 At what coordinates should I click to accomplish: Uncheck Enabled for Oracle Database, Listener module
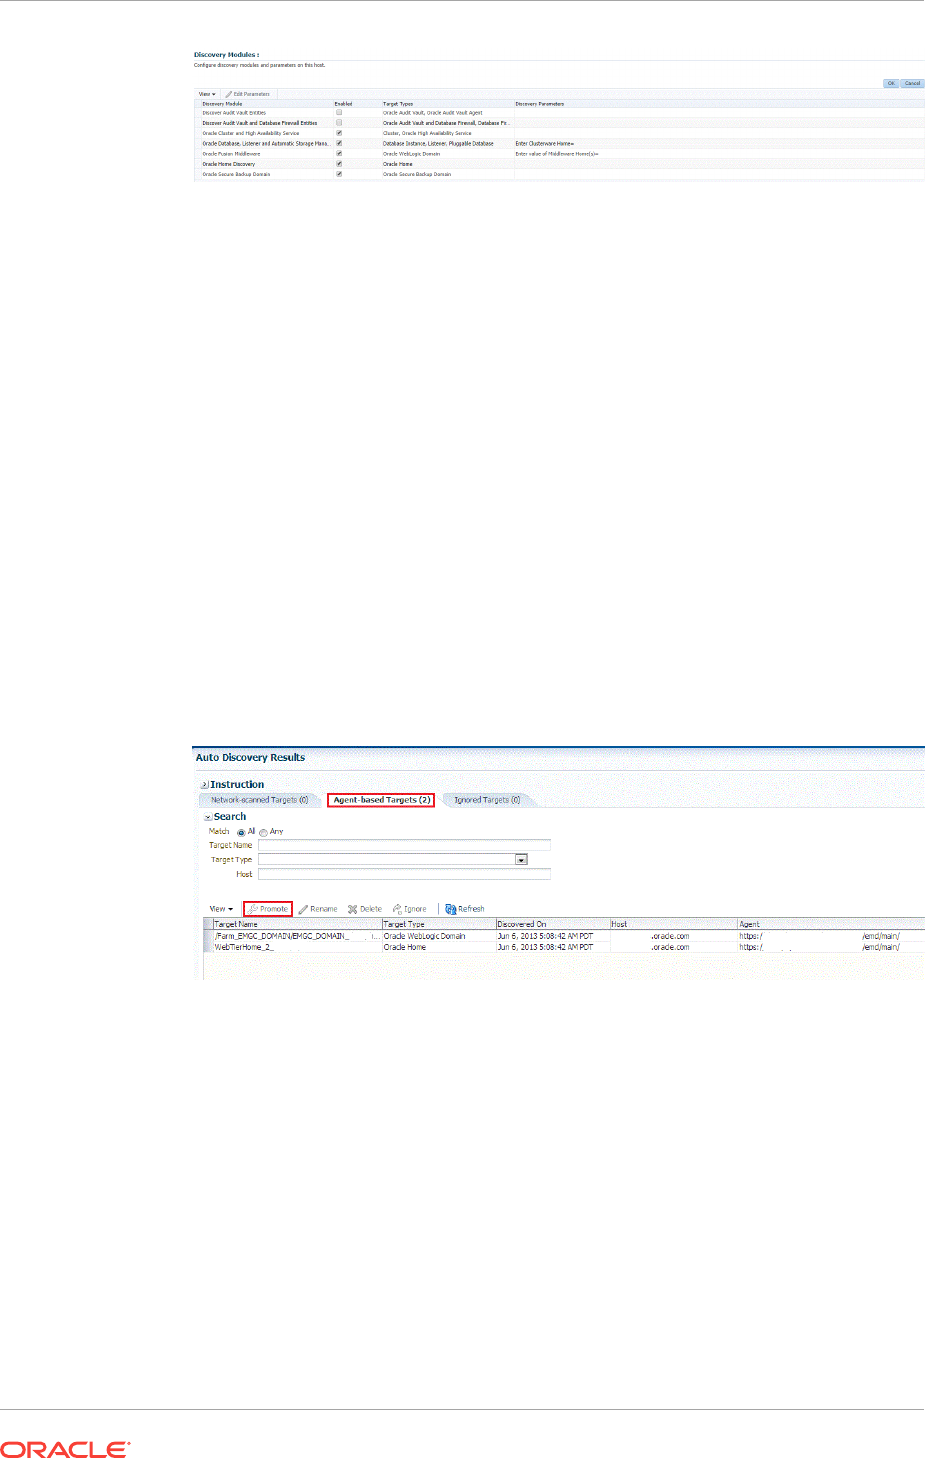point(339,143)
